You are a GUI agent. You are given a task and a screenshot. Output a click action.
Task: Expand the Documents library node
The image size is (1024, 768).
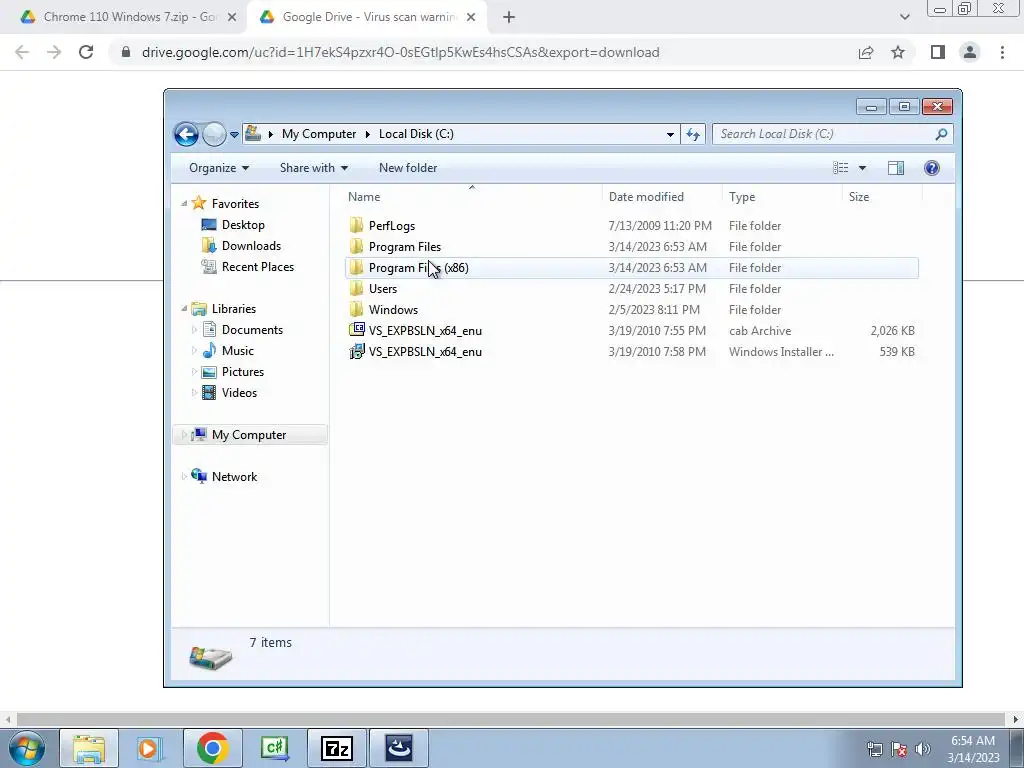tap(194, 330)
